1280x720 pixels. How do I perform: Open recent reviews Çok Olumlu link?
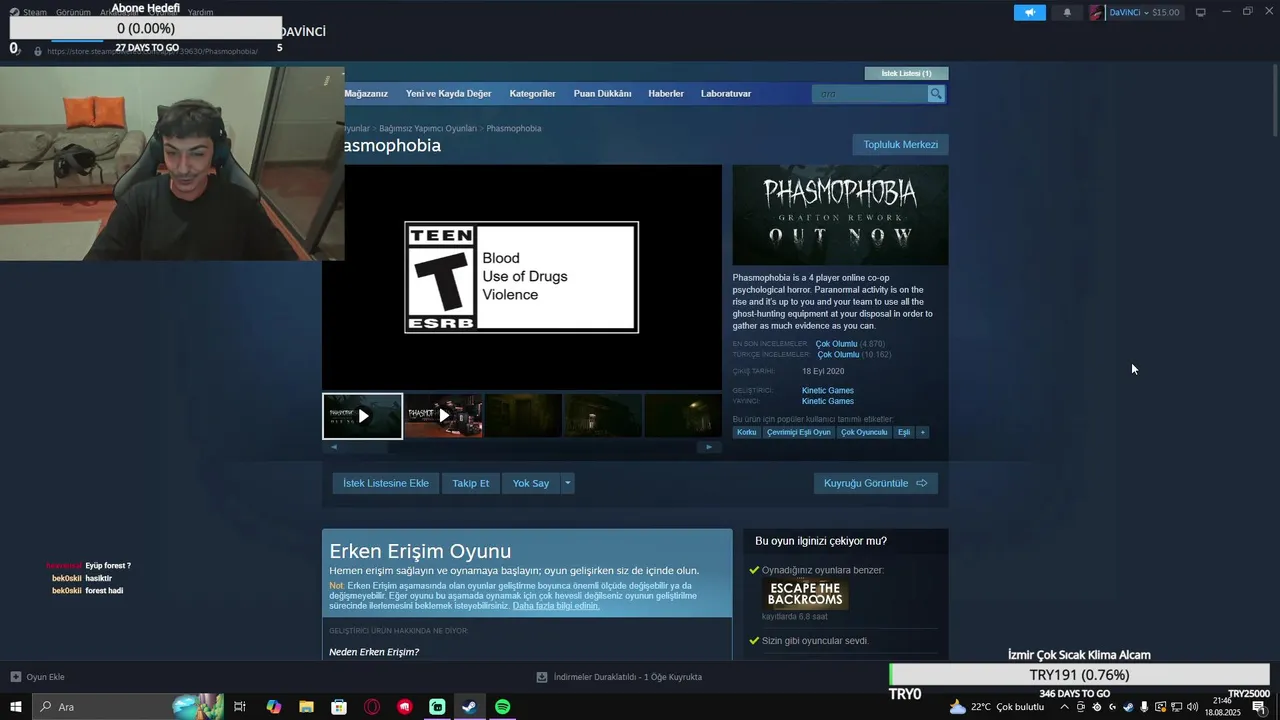836,344
